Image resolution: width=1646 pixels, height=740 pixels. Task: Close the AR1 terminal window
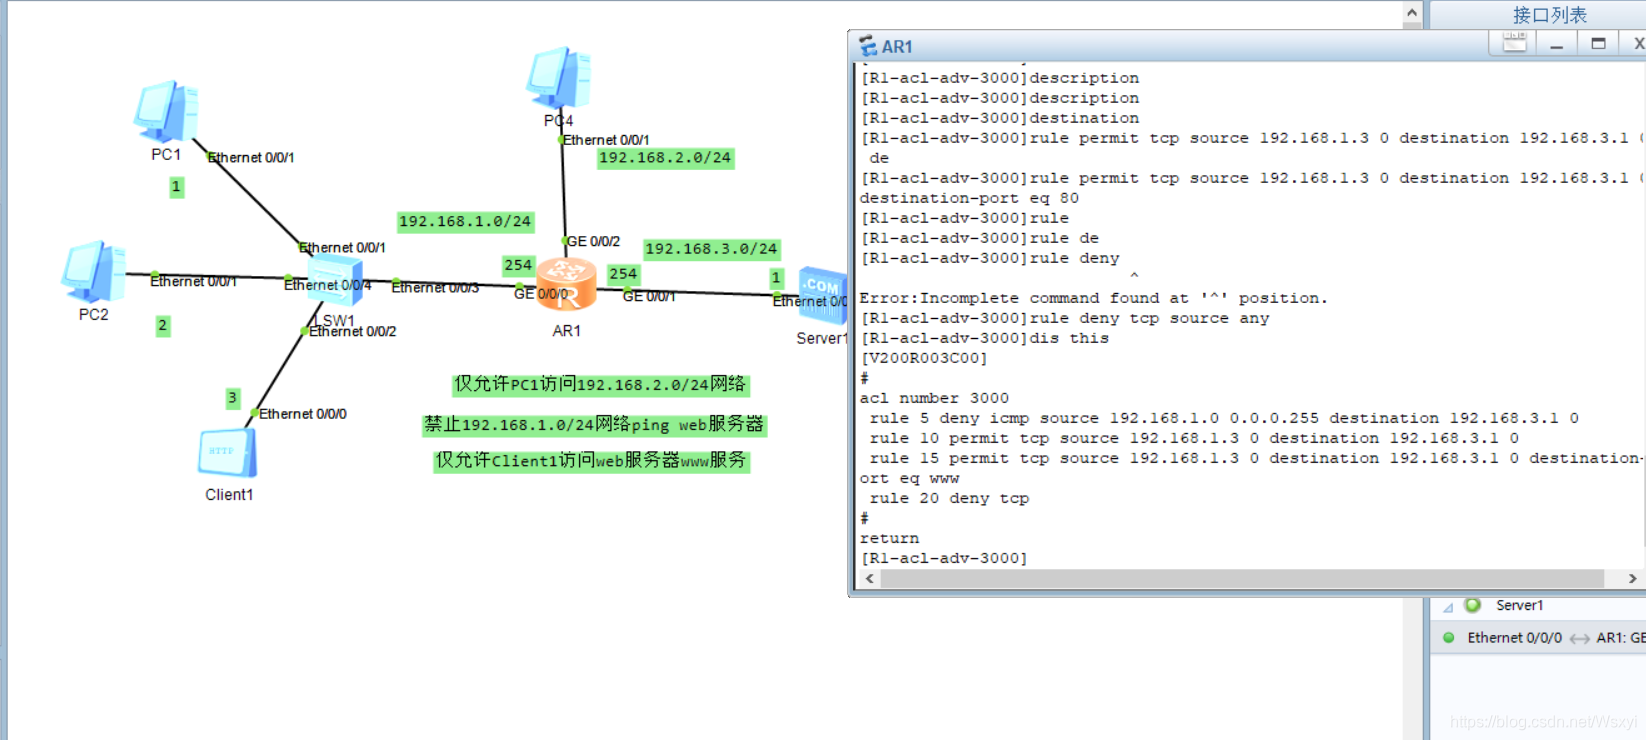pyautogui.click(x=1636, y=43)
